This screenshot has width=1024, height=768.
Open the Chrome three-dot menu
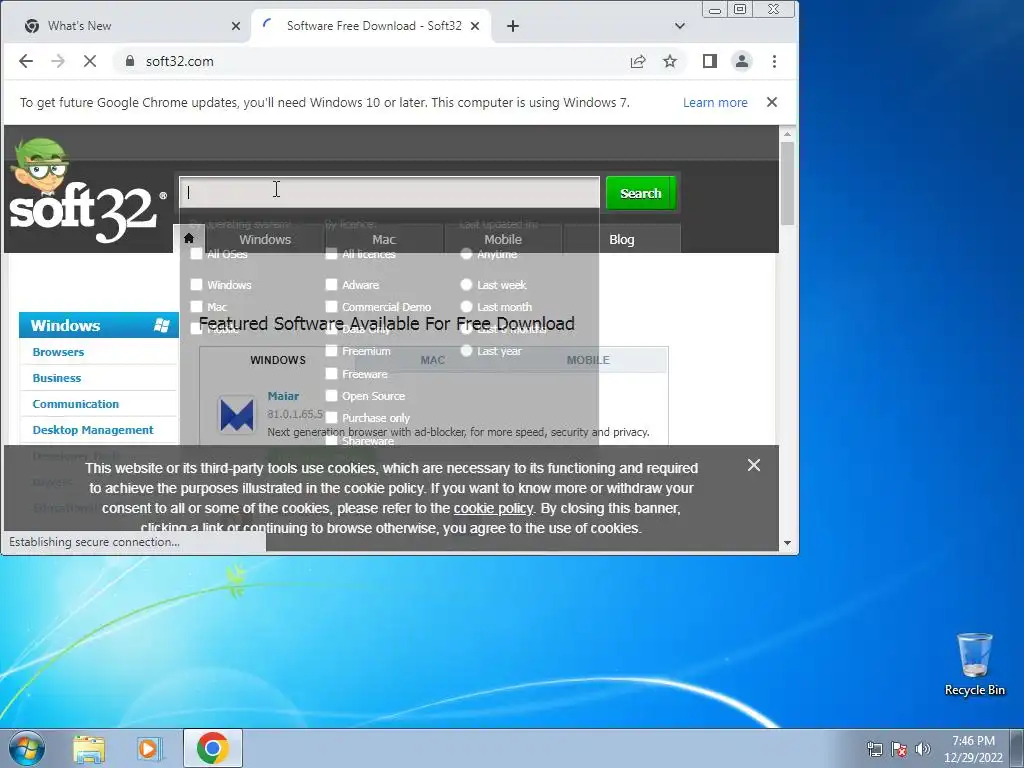pos(775,61)
